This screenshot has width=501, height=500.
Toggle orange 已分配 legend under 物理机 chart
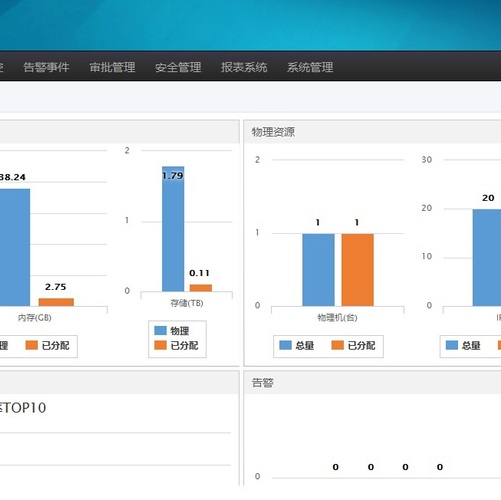click(x=353, y=345)
